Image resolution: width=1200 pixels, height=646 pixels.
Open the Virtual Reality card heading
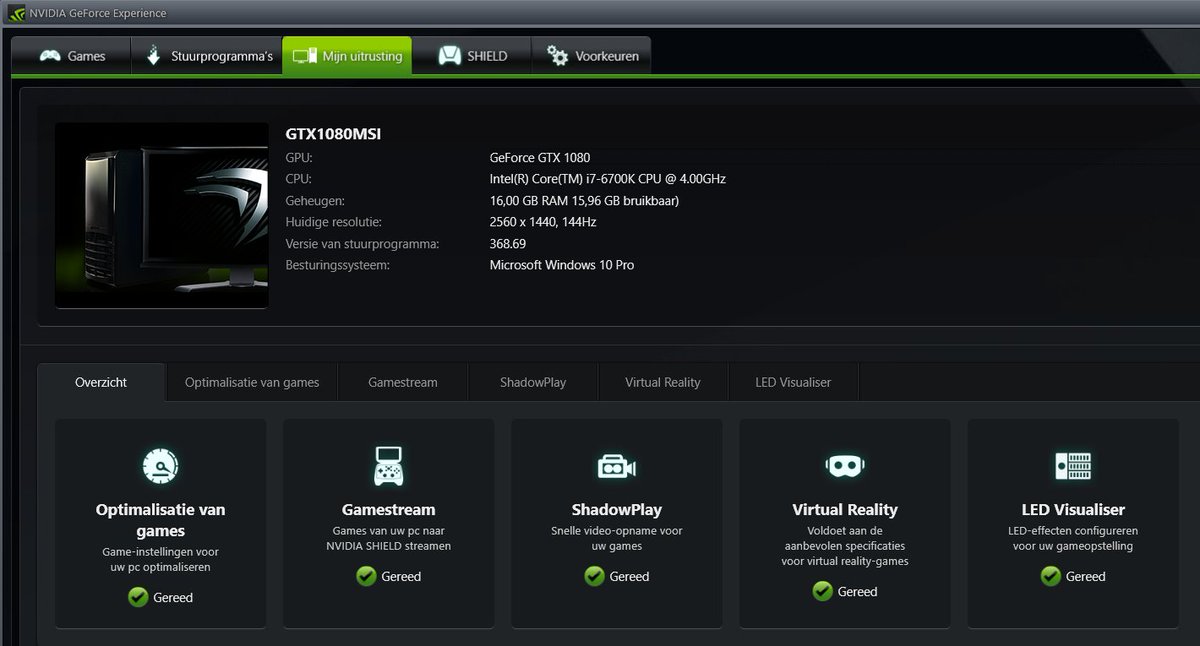(x=845, y=510)
